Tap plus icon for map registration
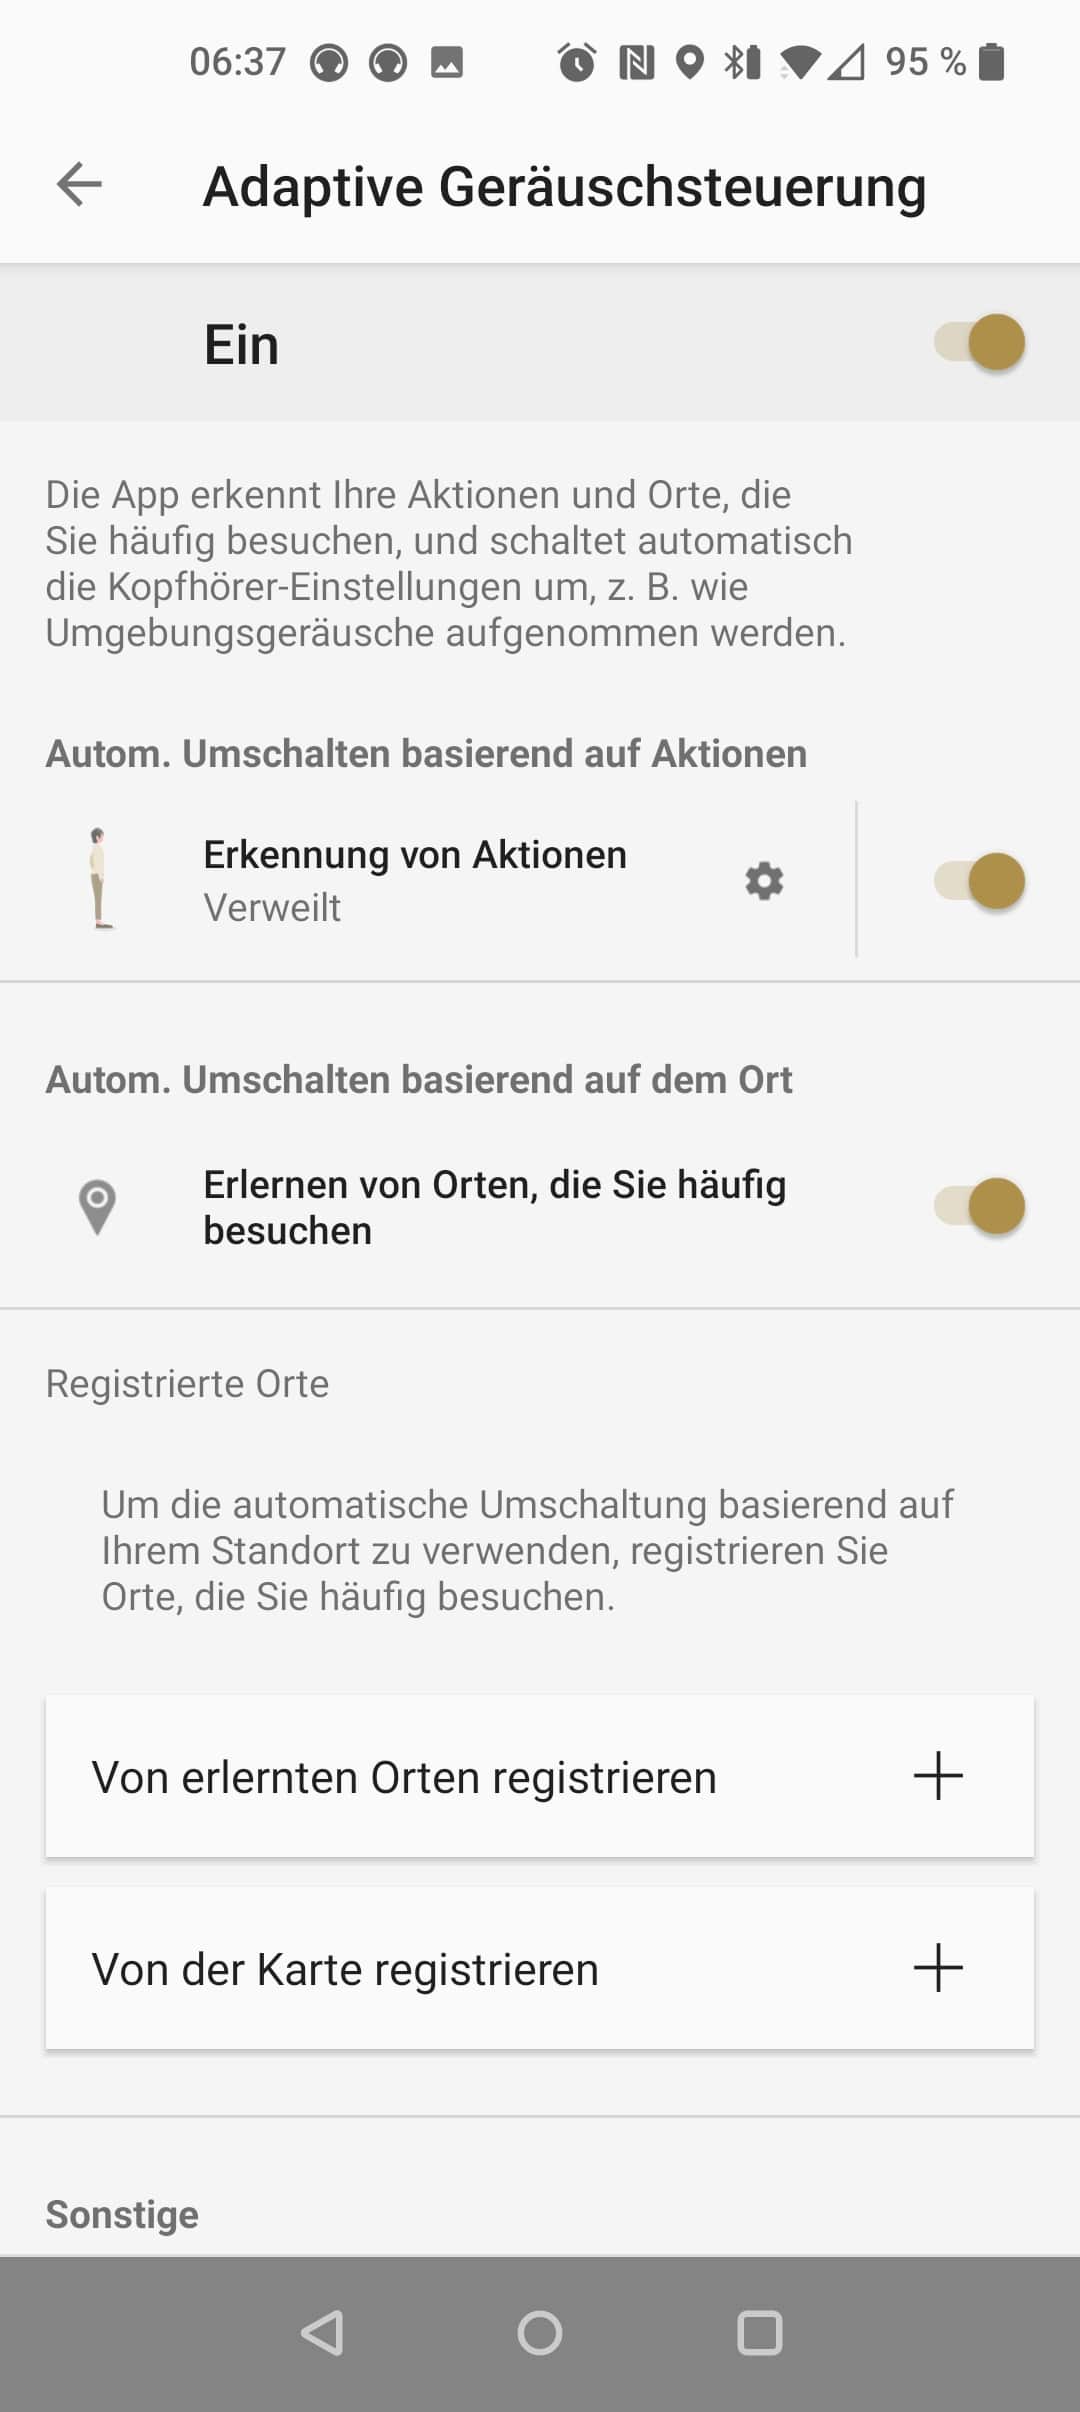 tap(937, 1968)
